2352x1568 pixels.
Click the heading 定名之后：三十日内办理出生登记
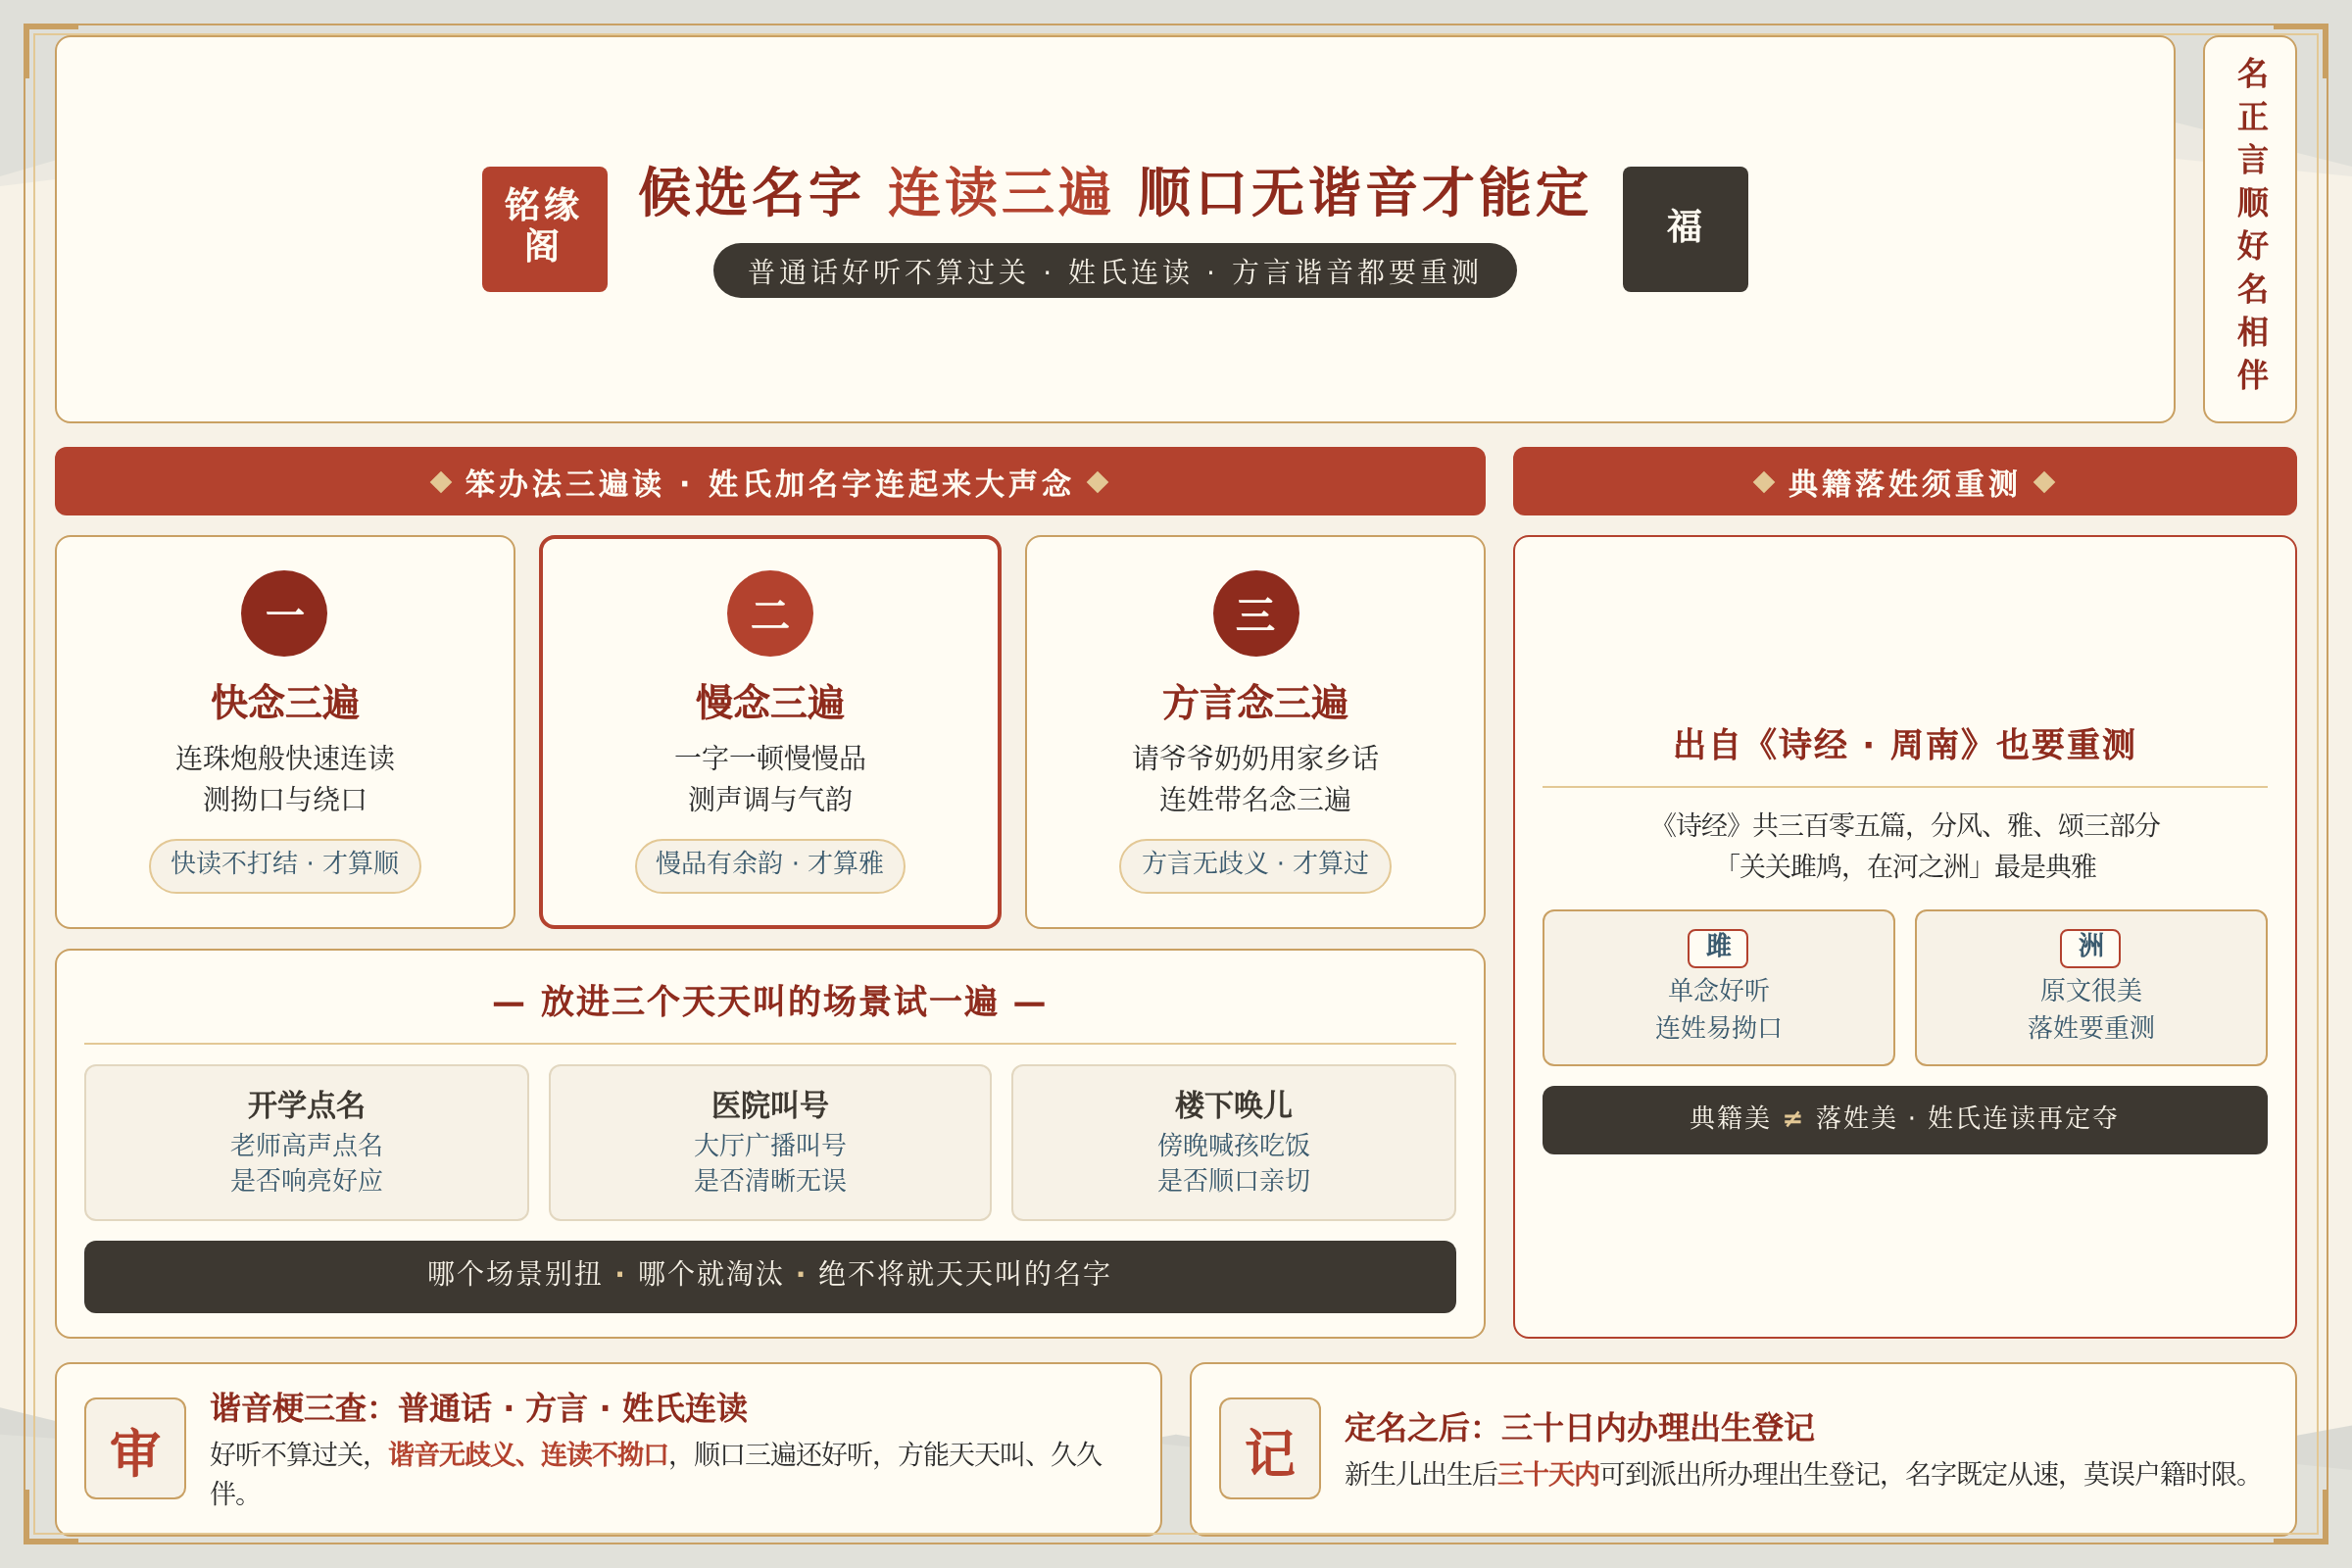[x=1579, y=1428]
